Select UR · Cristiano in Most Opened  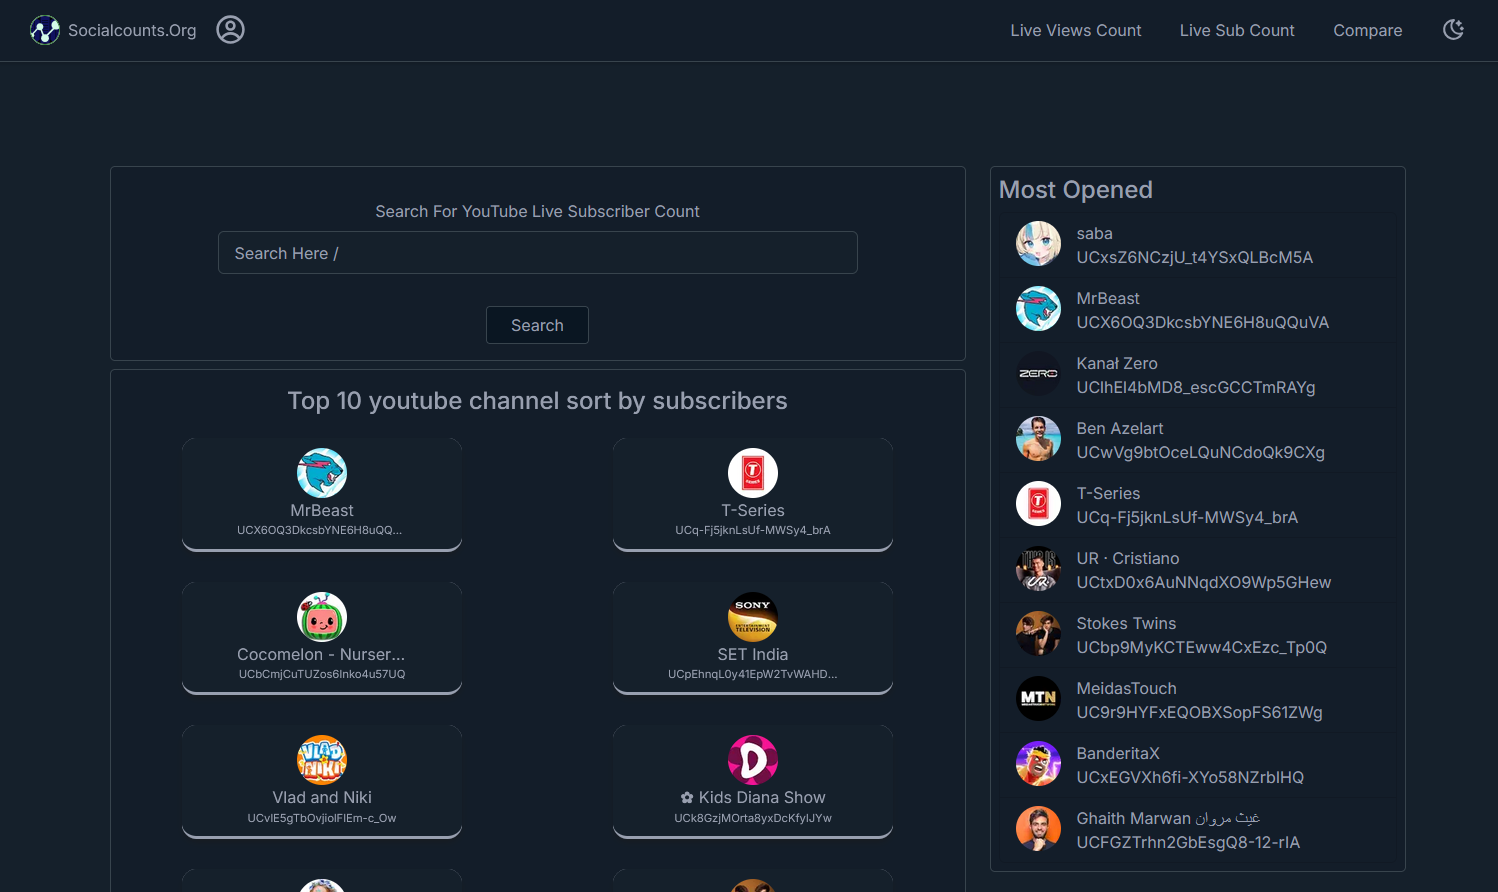(x=1128, y=558)
